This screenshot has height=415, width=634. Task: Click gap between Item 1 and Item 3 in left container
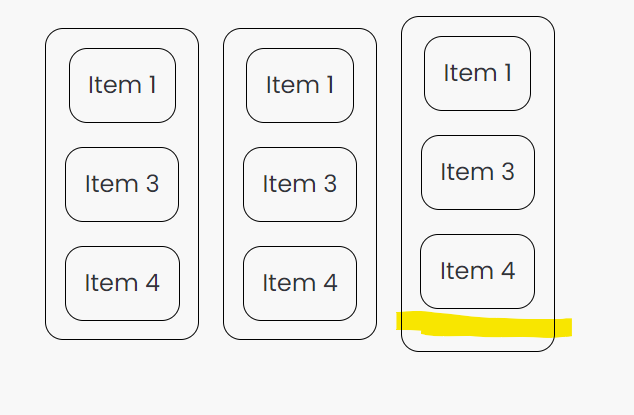pyautogui.click(x=122, y=135)
